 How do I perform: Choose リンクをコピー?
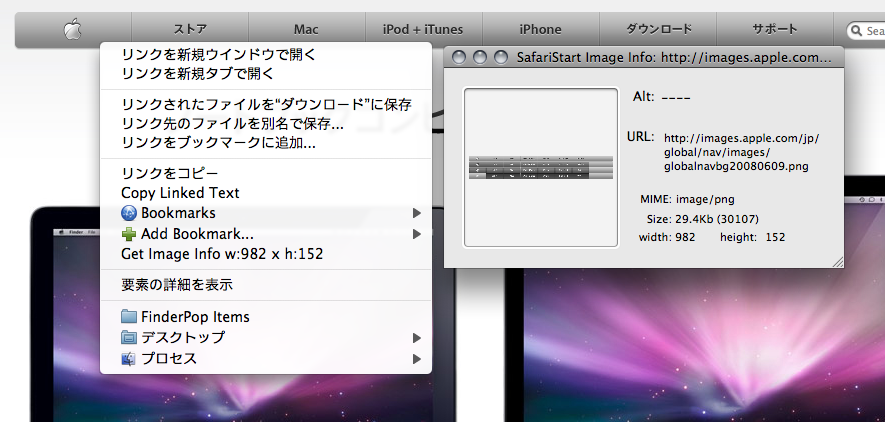click(265, 173)
